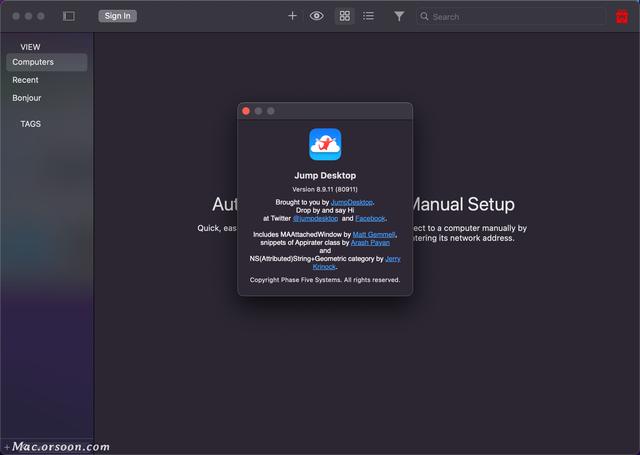The width and height of the screenshot is (640, 455).
Task: Click the plus icon at sidebar bottom
Action: point(6,446)
